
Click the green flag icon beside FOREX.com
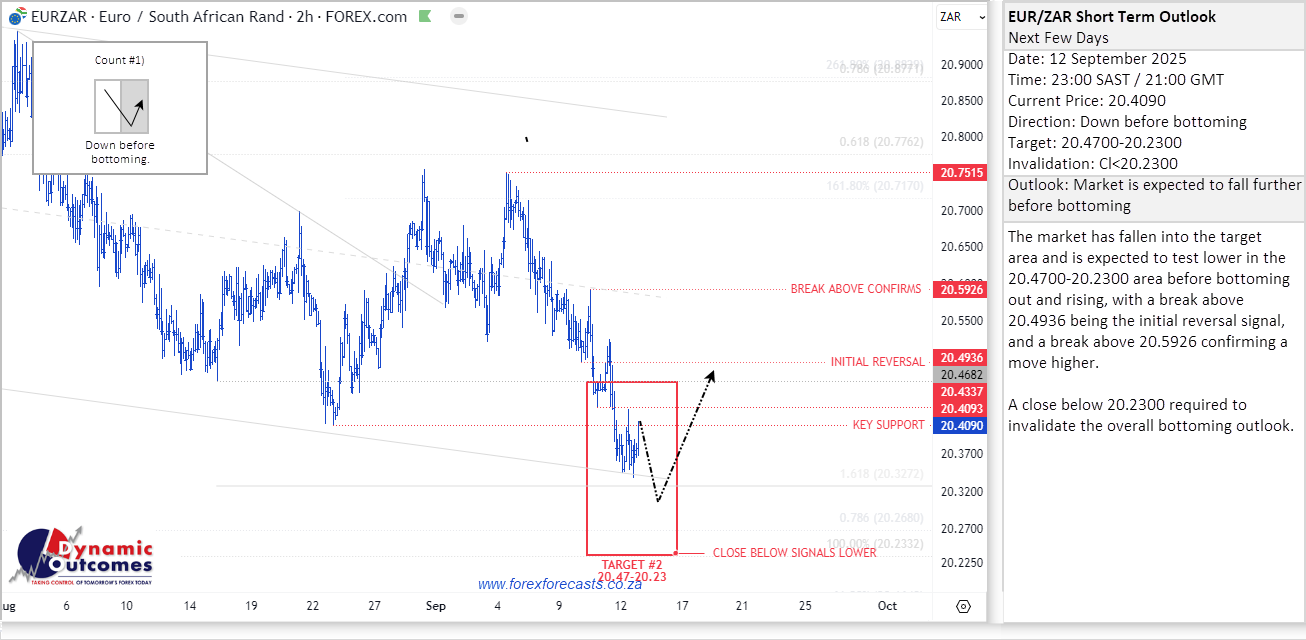pyautogui.click(x=425, y=17)
